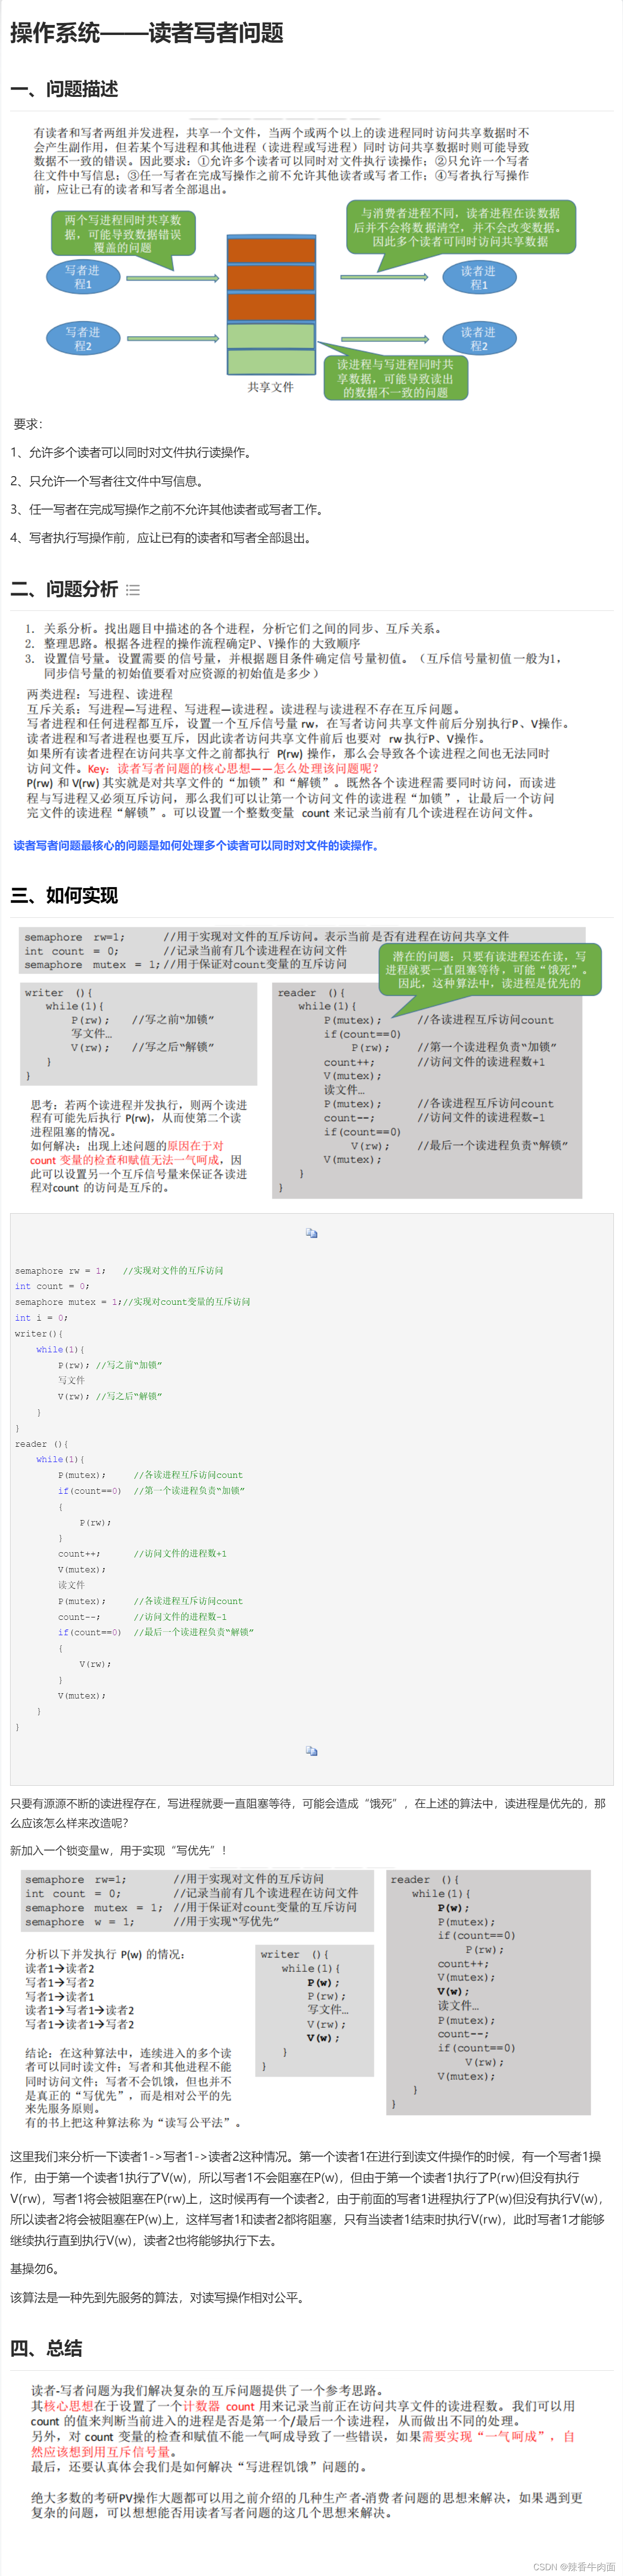The height and width of the screenshot is (2576, 623).
Task: Click the heading 二、问题分析
Action: point(64,589)
